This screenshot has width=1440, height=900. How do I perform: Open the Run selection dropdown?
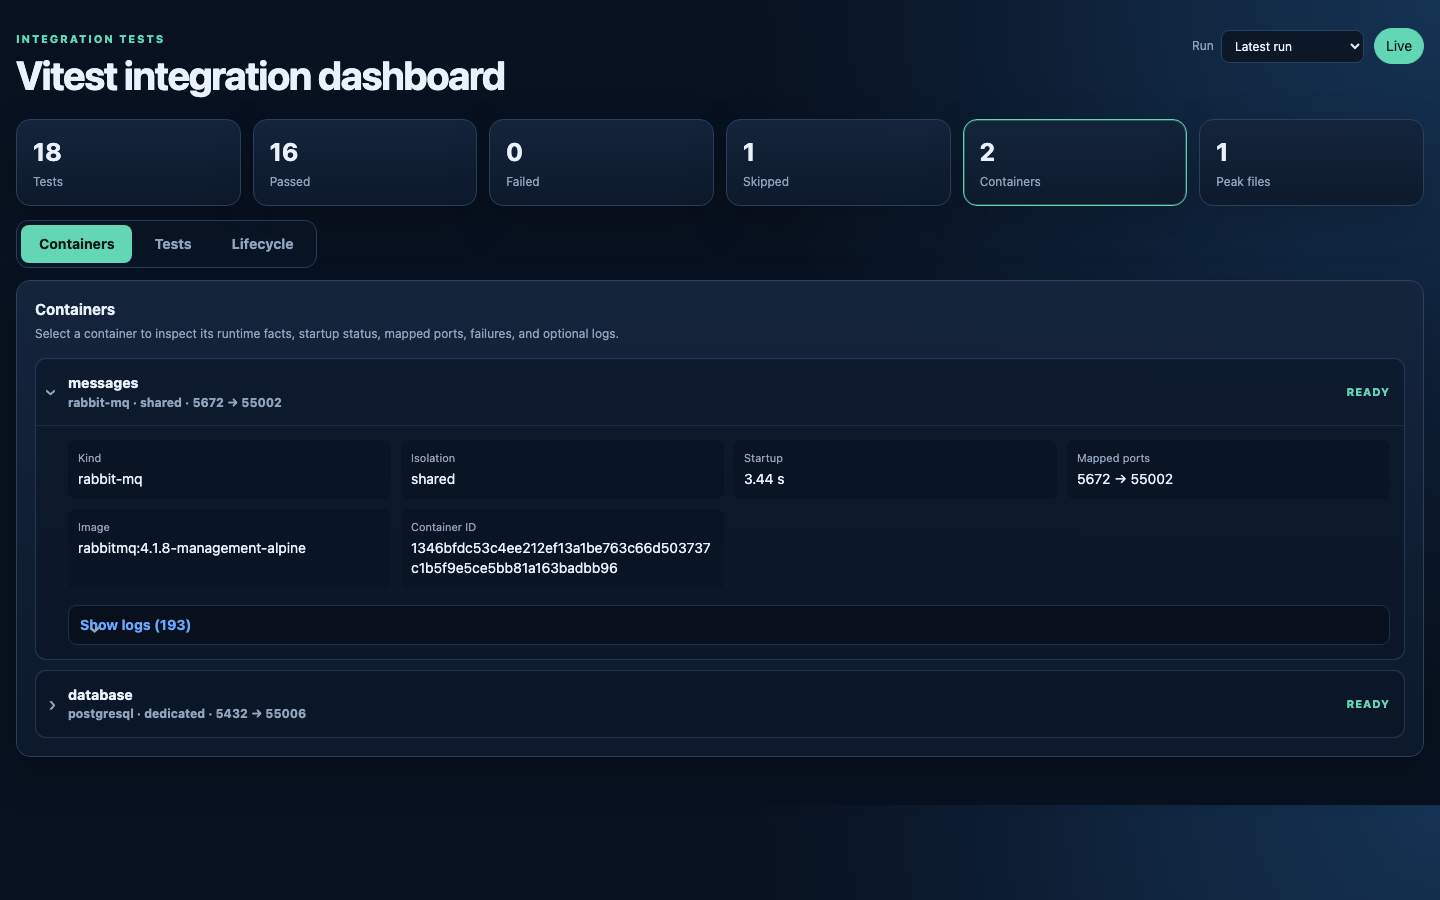pos(1292,46)
